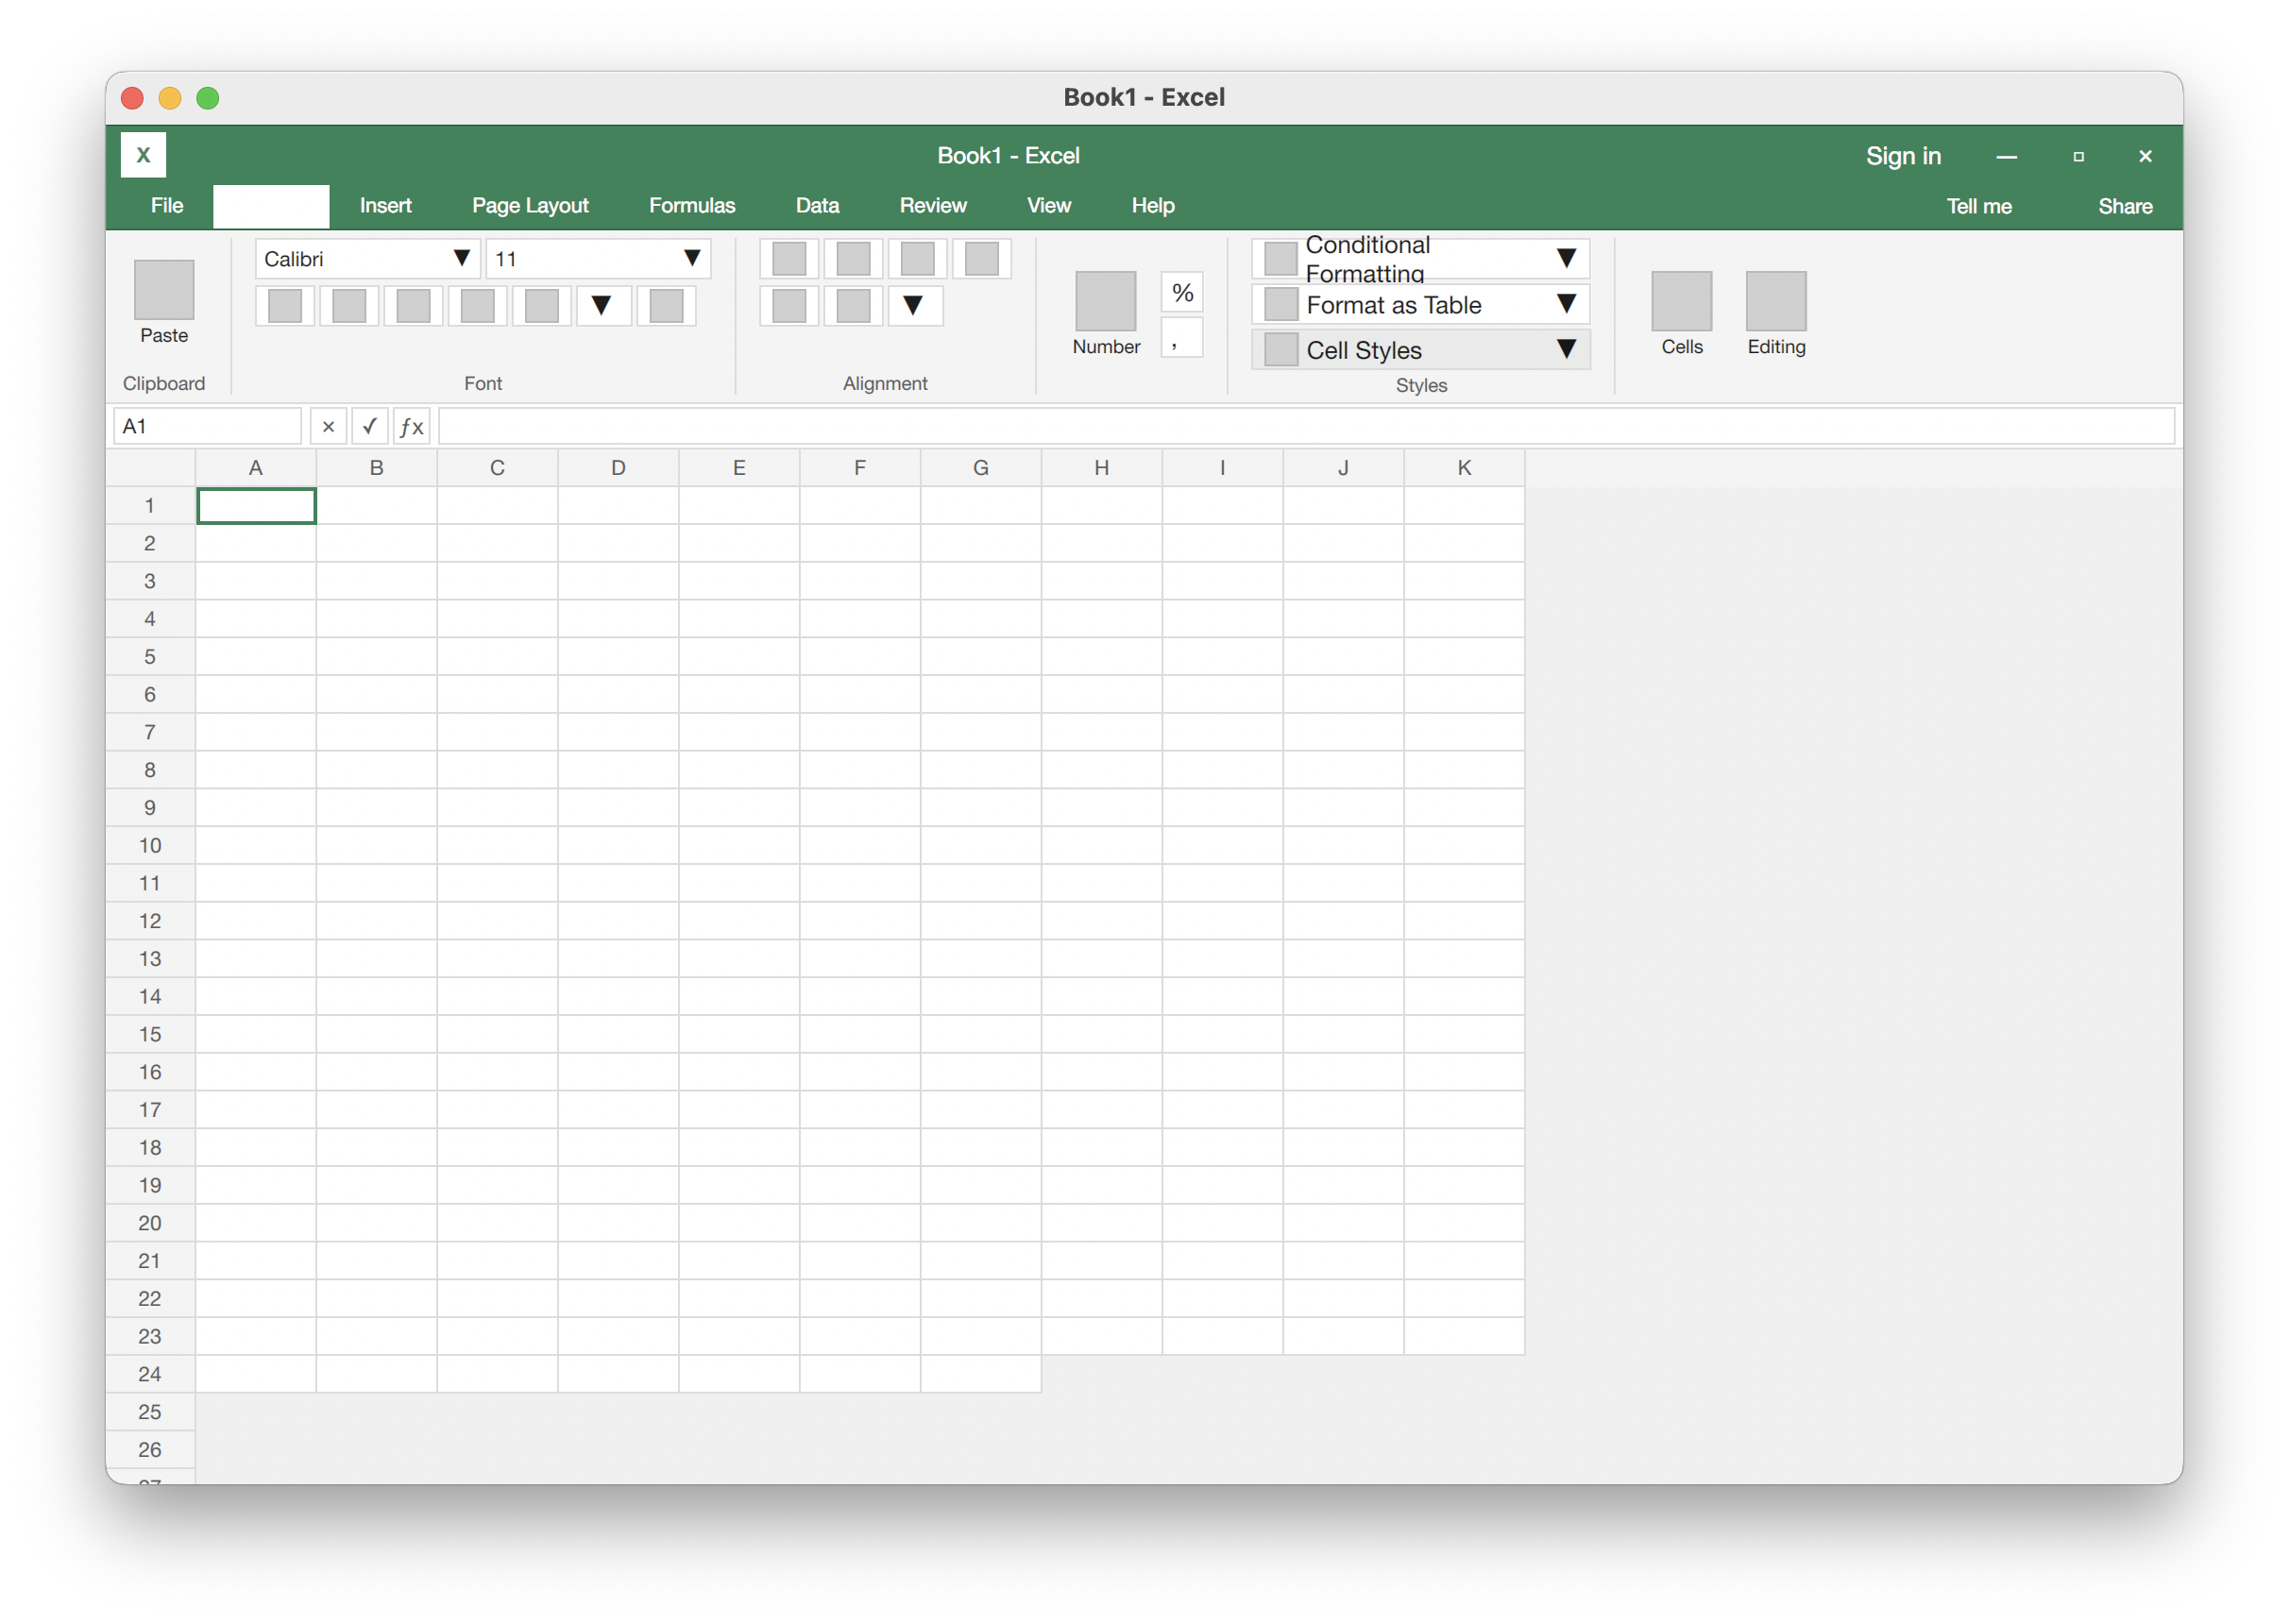Image resolution: width=2289 pixels, height=1624 pixels.
Task: Apply percent style with the % button
Action: 1182,293
